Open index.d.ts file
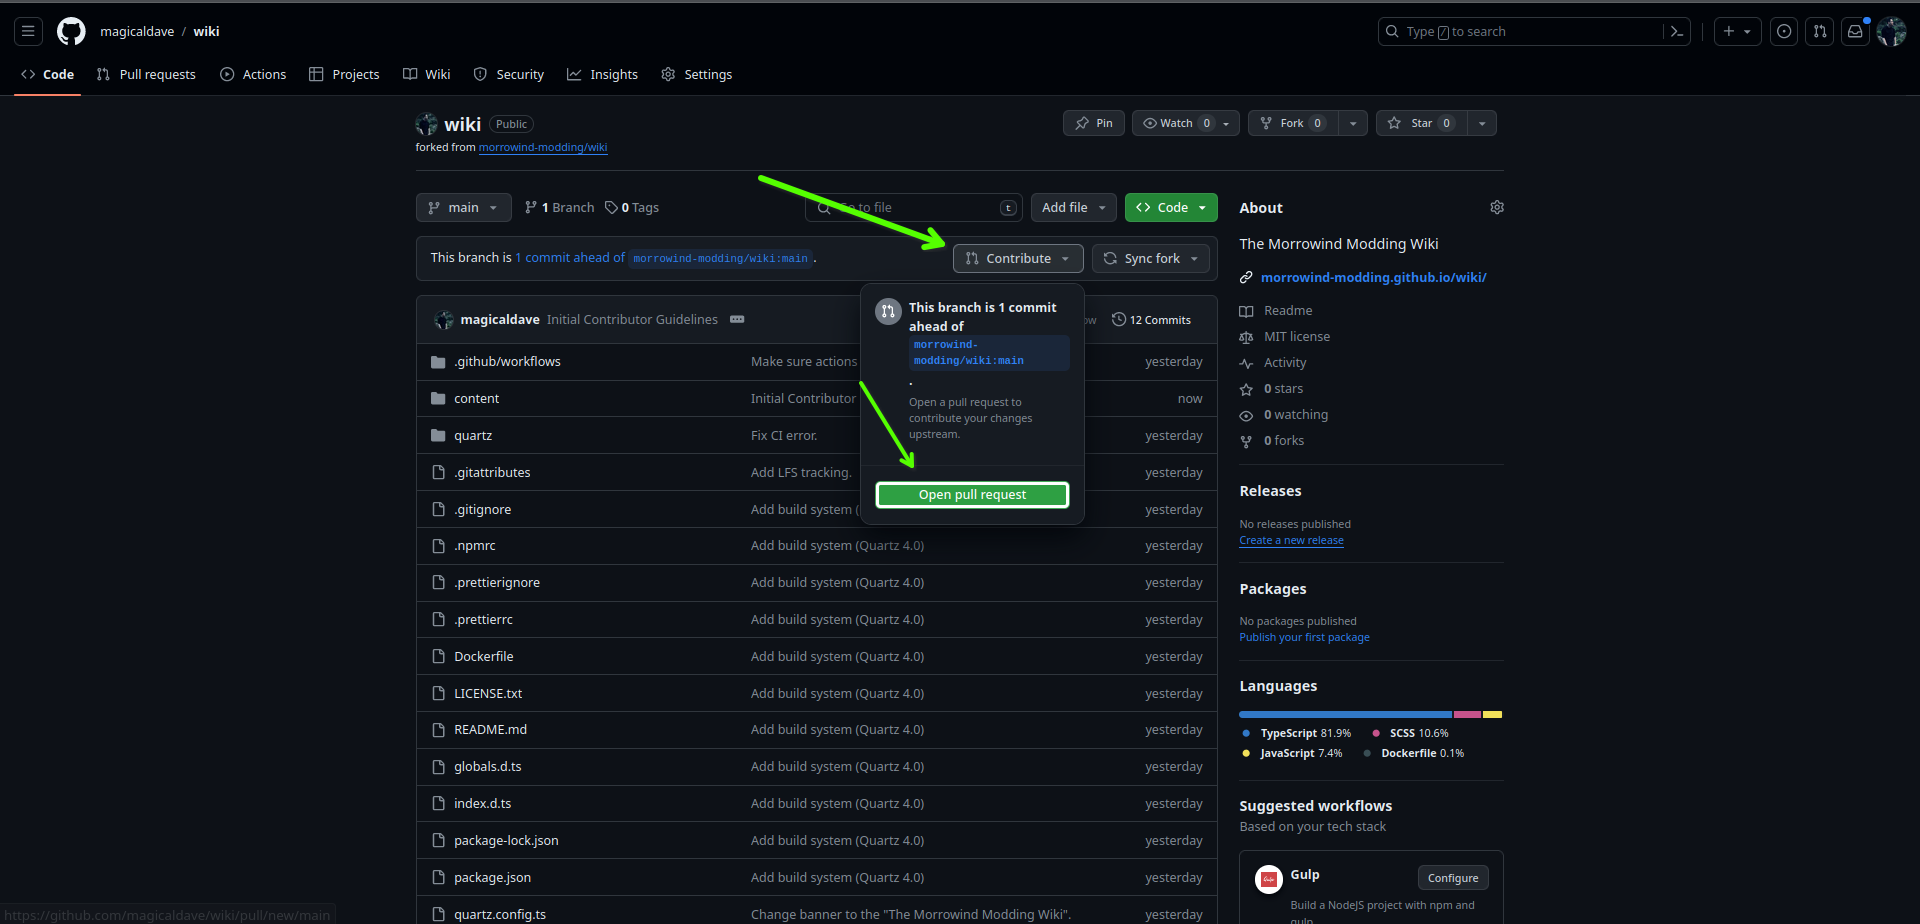Viewport: 1920px width, 924px height. [x=482, y=804]
